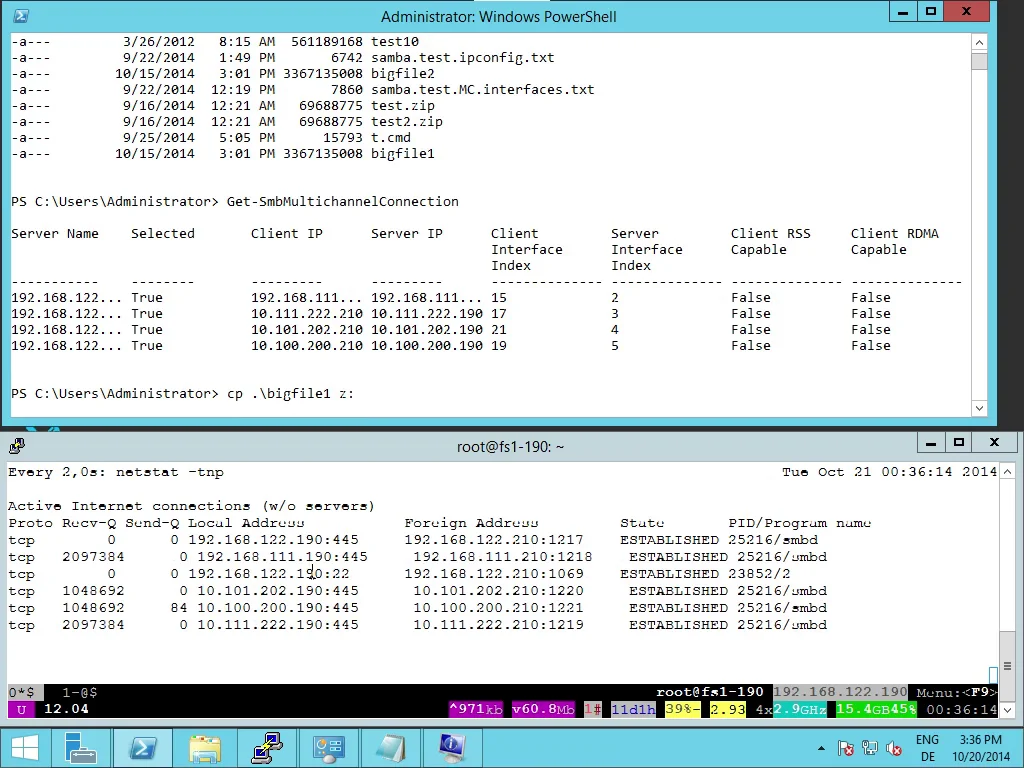Click file name samba.test.MC.interfaces.txt
Screen dimensions: 1024x768
point(483,89)
